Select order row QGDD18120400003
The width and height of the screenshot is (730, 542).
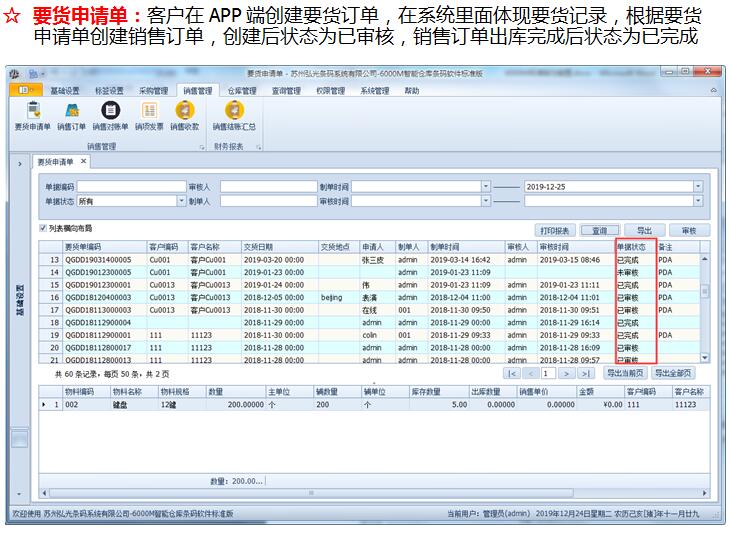(x=370, y=298)
